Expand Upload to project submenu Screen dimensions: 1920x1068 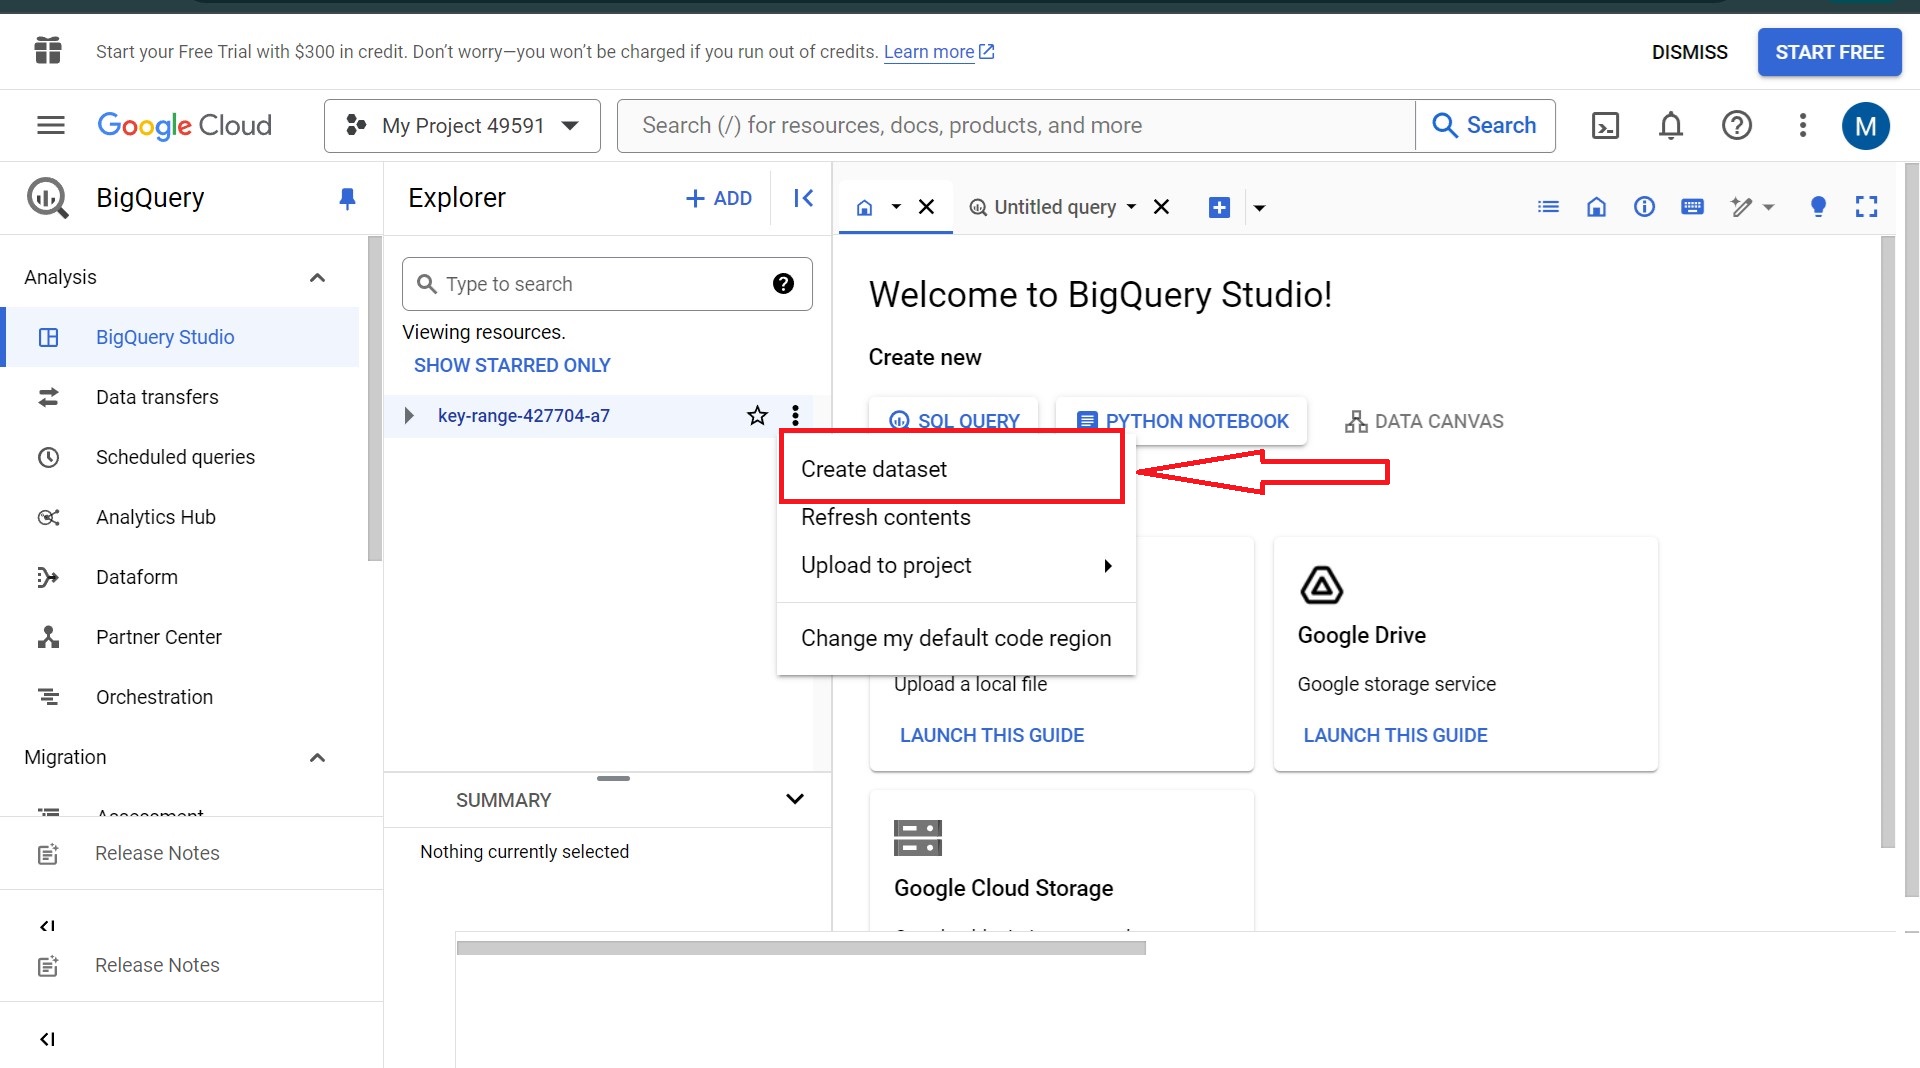(956, 565)
